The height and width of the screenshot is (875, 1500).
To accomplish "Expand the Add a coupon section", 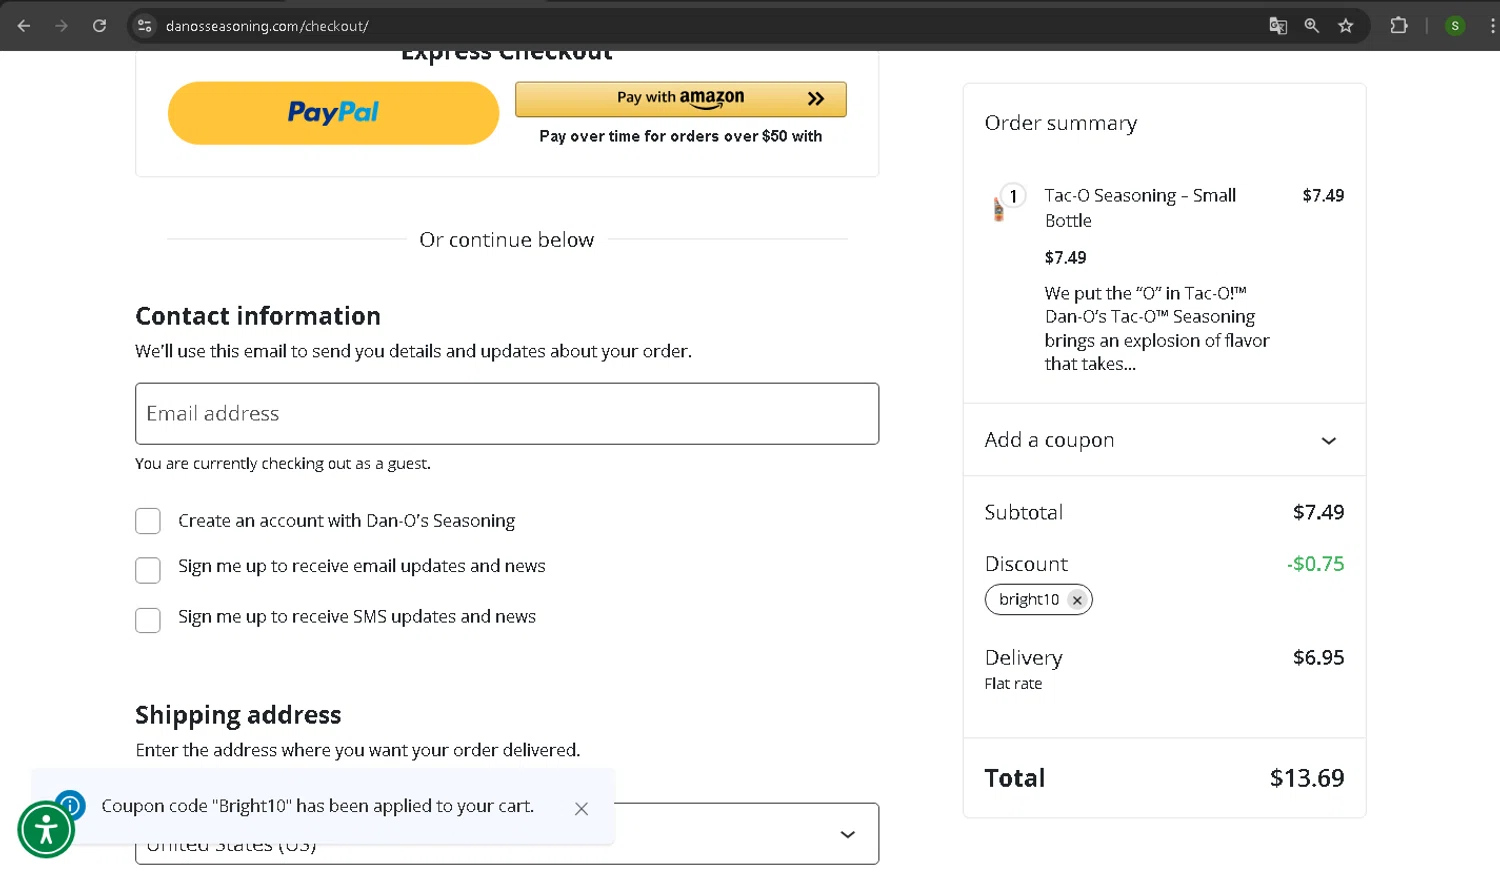I will coord(1164,440).
